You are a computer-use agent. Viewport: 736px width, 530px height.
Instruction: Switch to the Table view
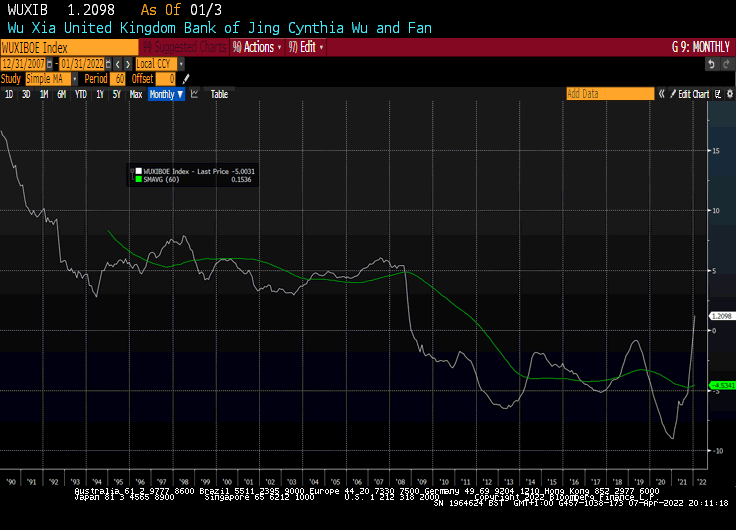coord(219,94)
